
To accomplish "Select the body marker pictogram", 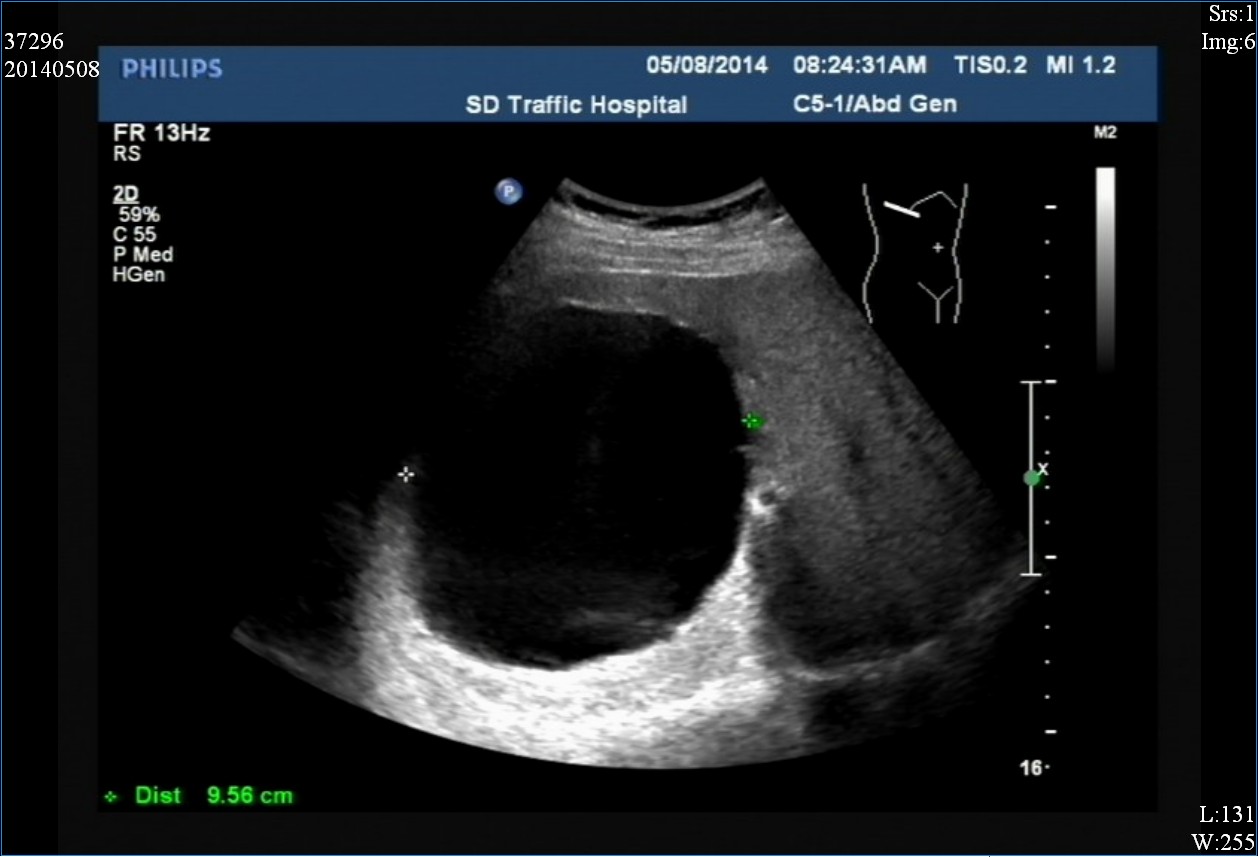I will click(x=916, y=253).
